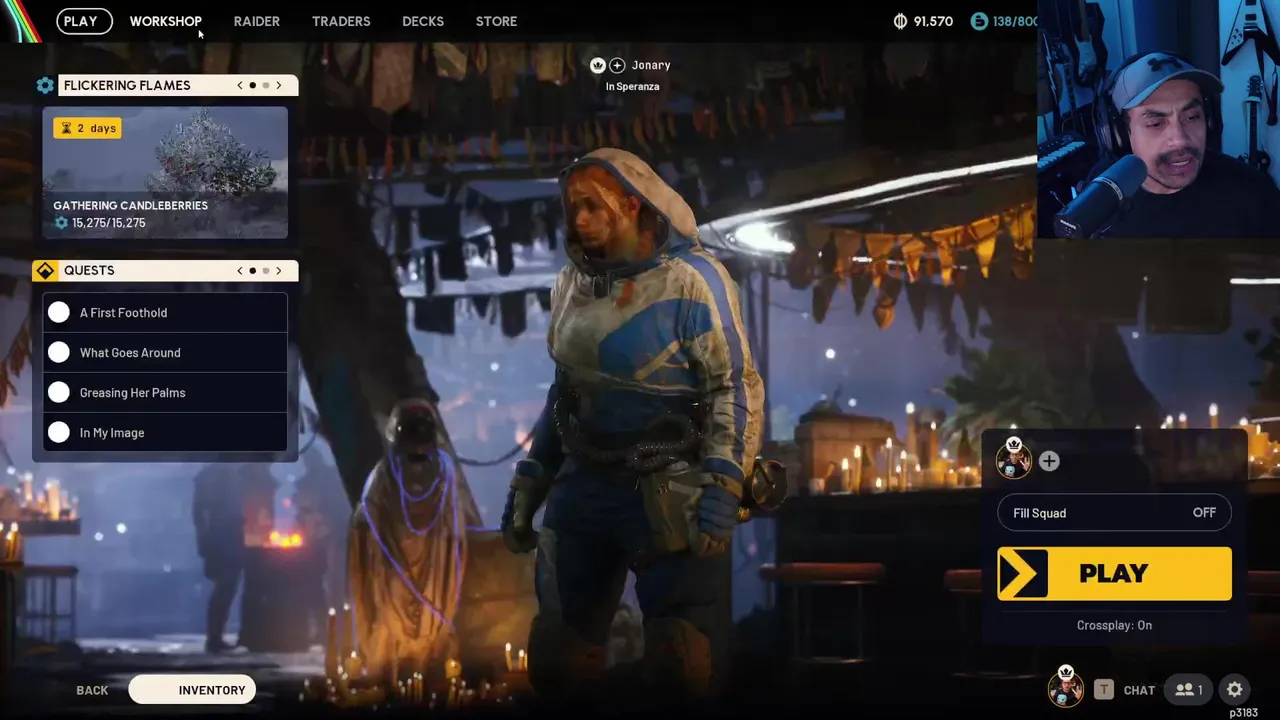The width and height of the screenshot is (1280, 720).
Task: Click the Crossplay: On setting
Action: tap(1114, 625)
